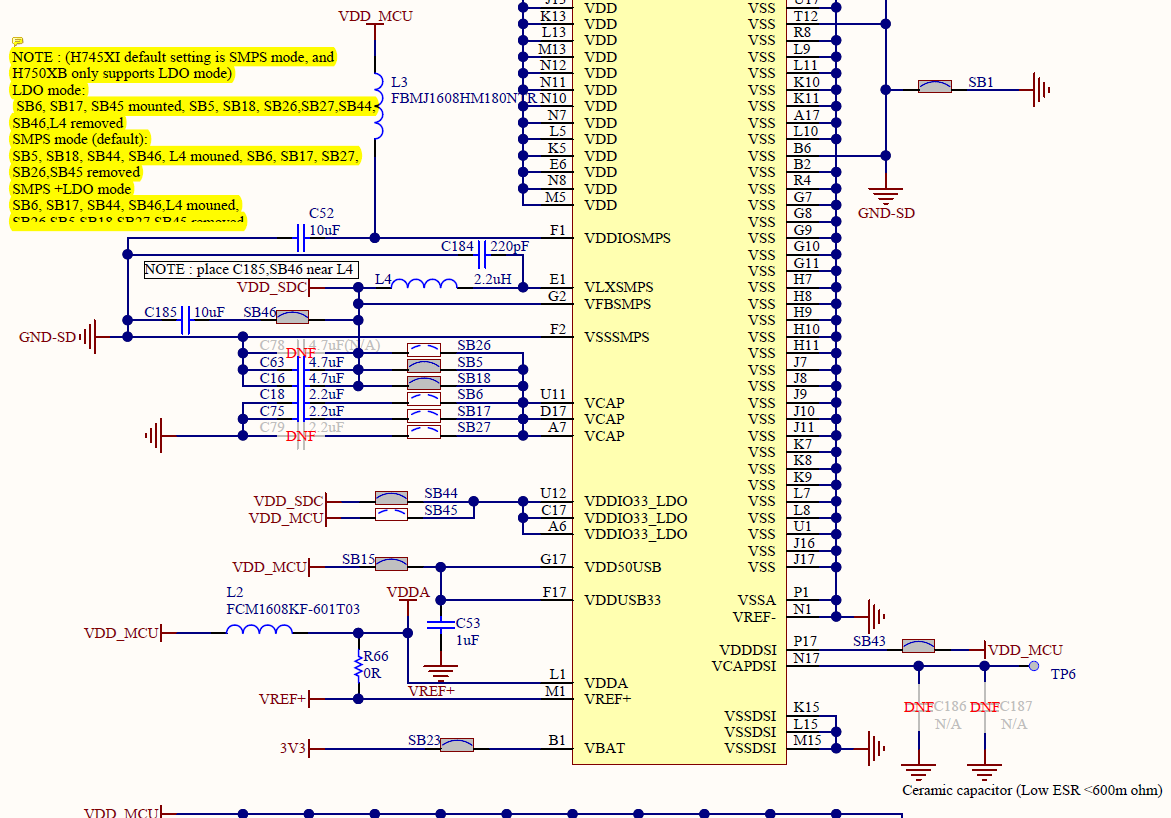Click resistor R66 0R symbol
The image size is (1171, 818).
pos(358,668)
